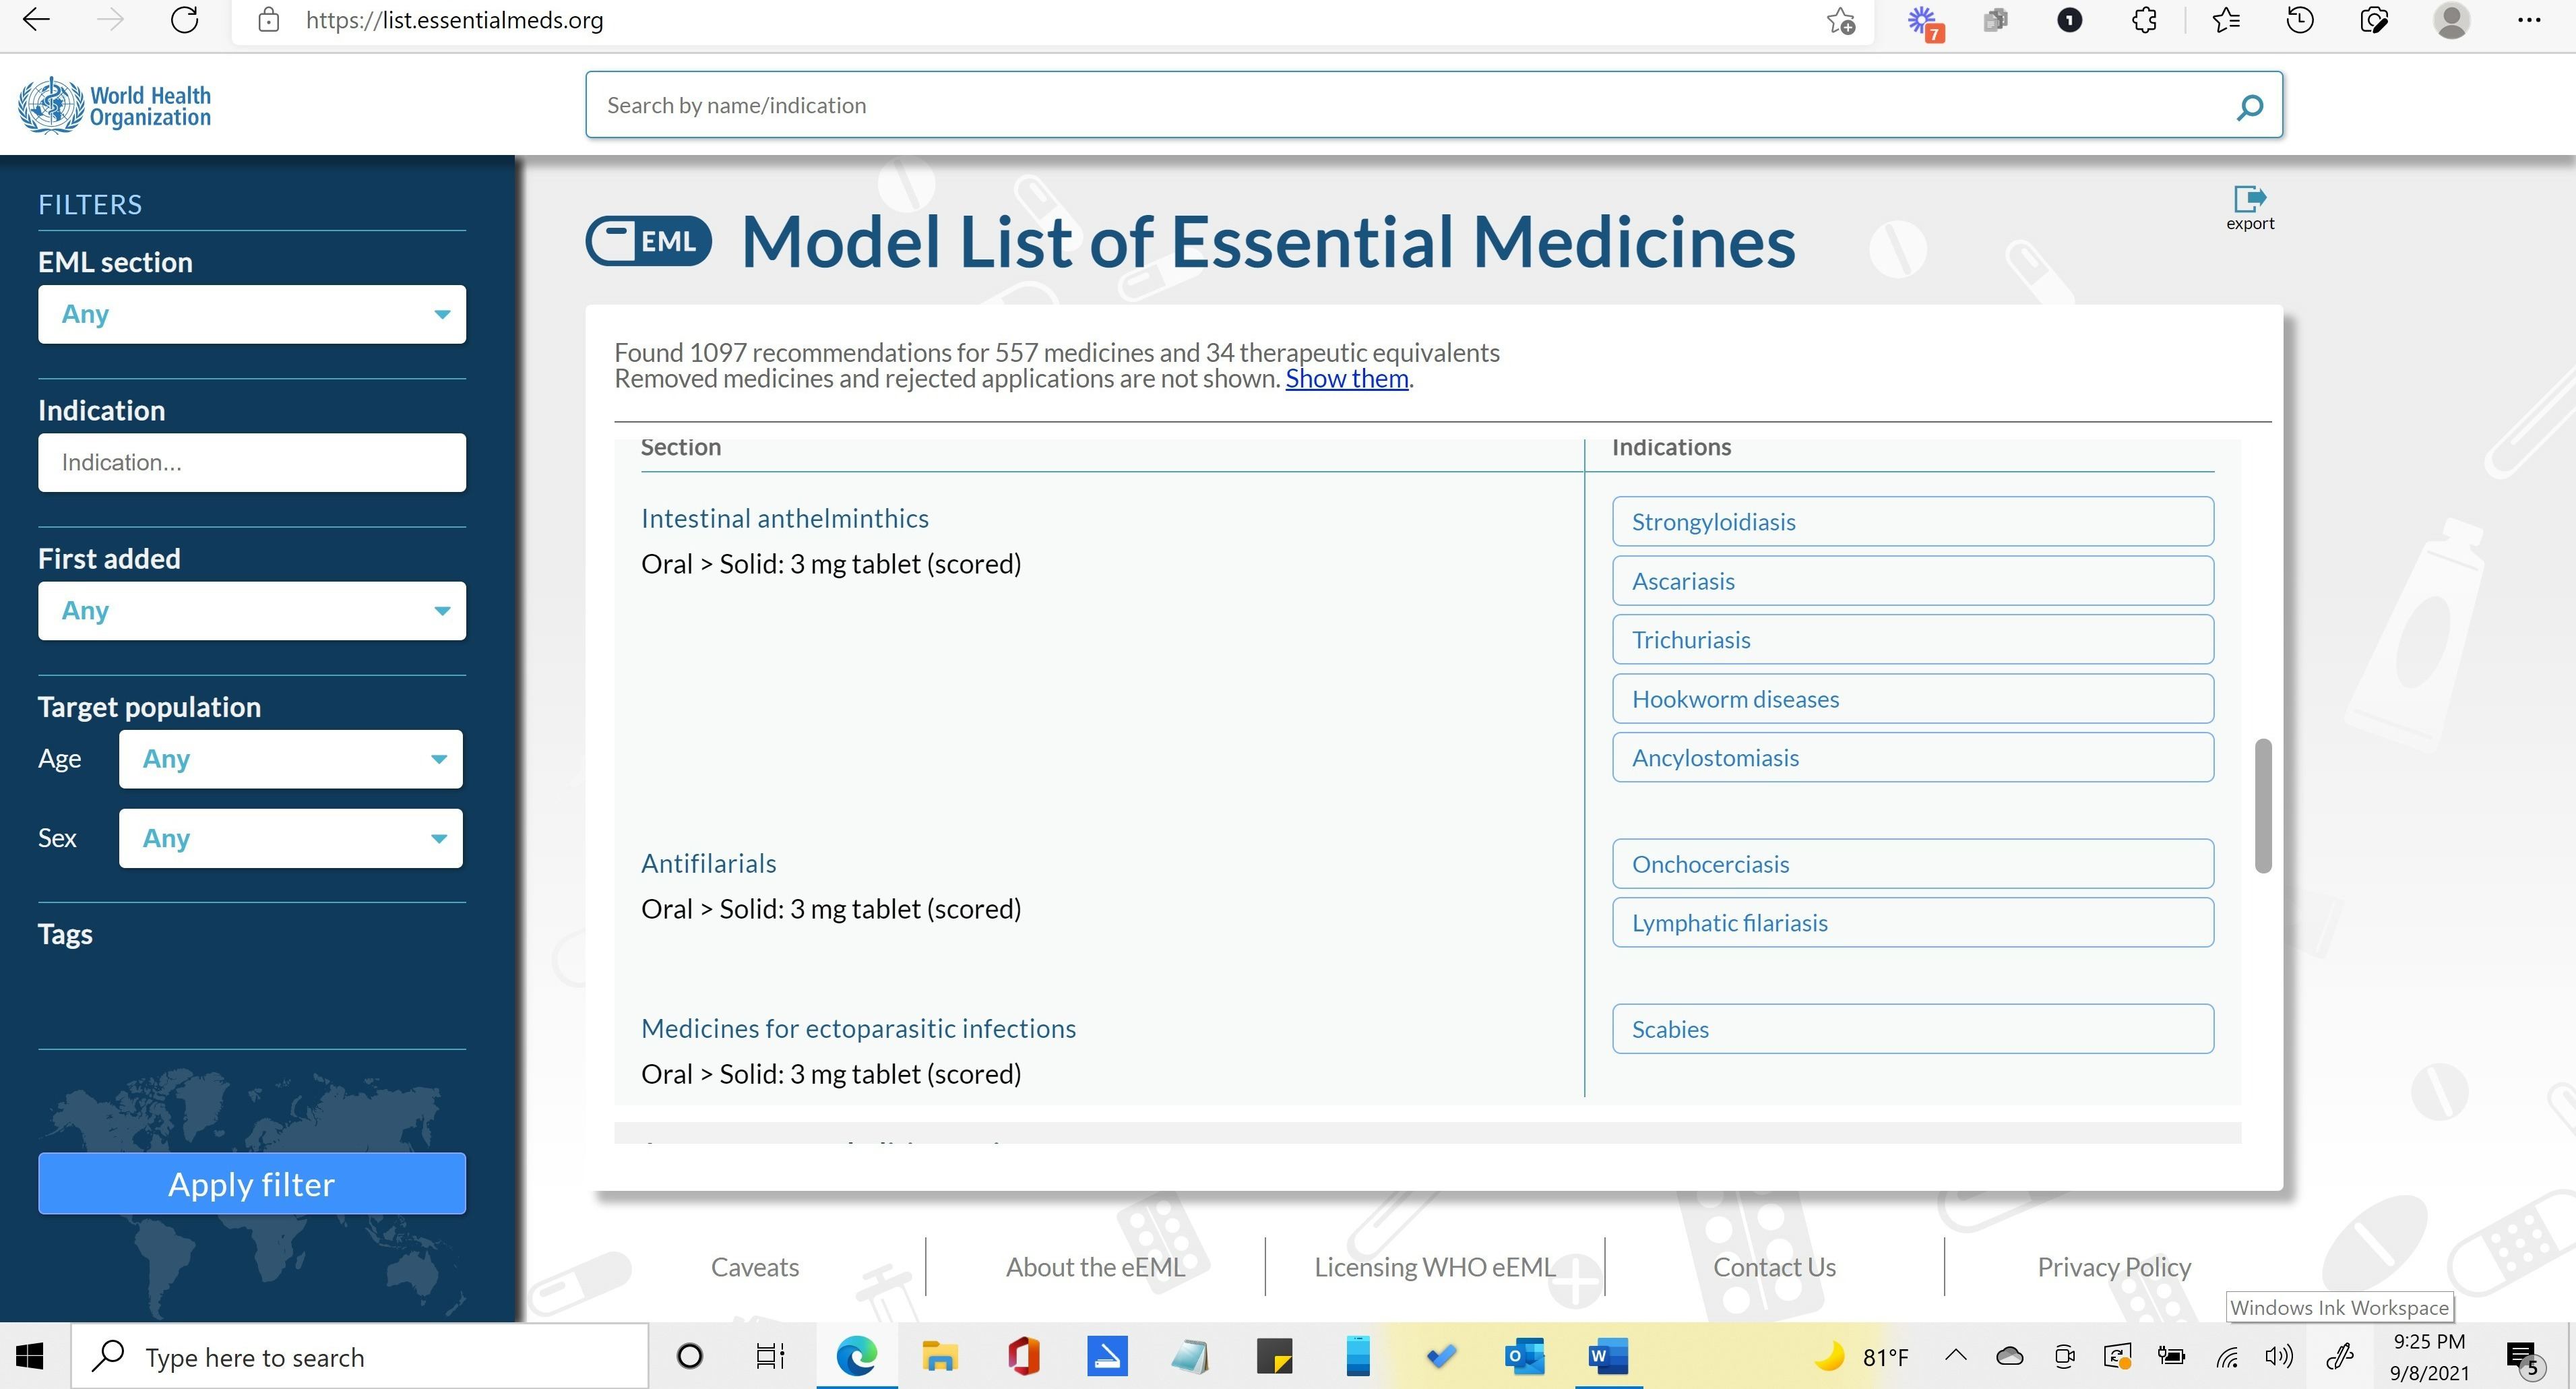This screenshot has width=2576, height=1389.
Task: Expand the First added dropdown
Action: tap(252, 610)
